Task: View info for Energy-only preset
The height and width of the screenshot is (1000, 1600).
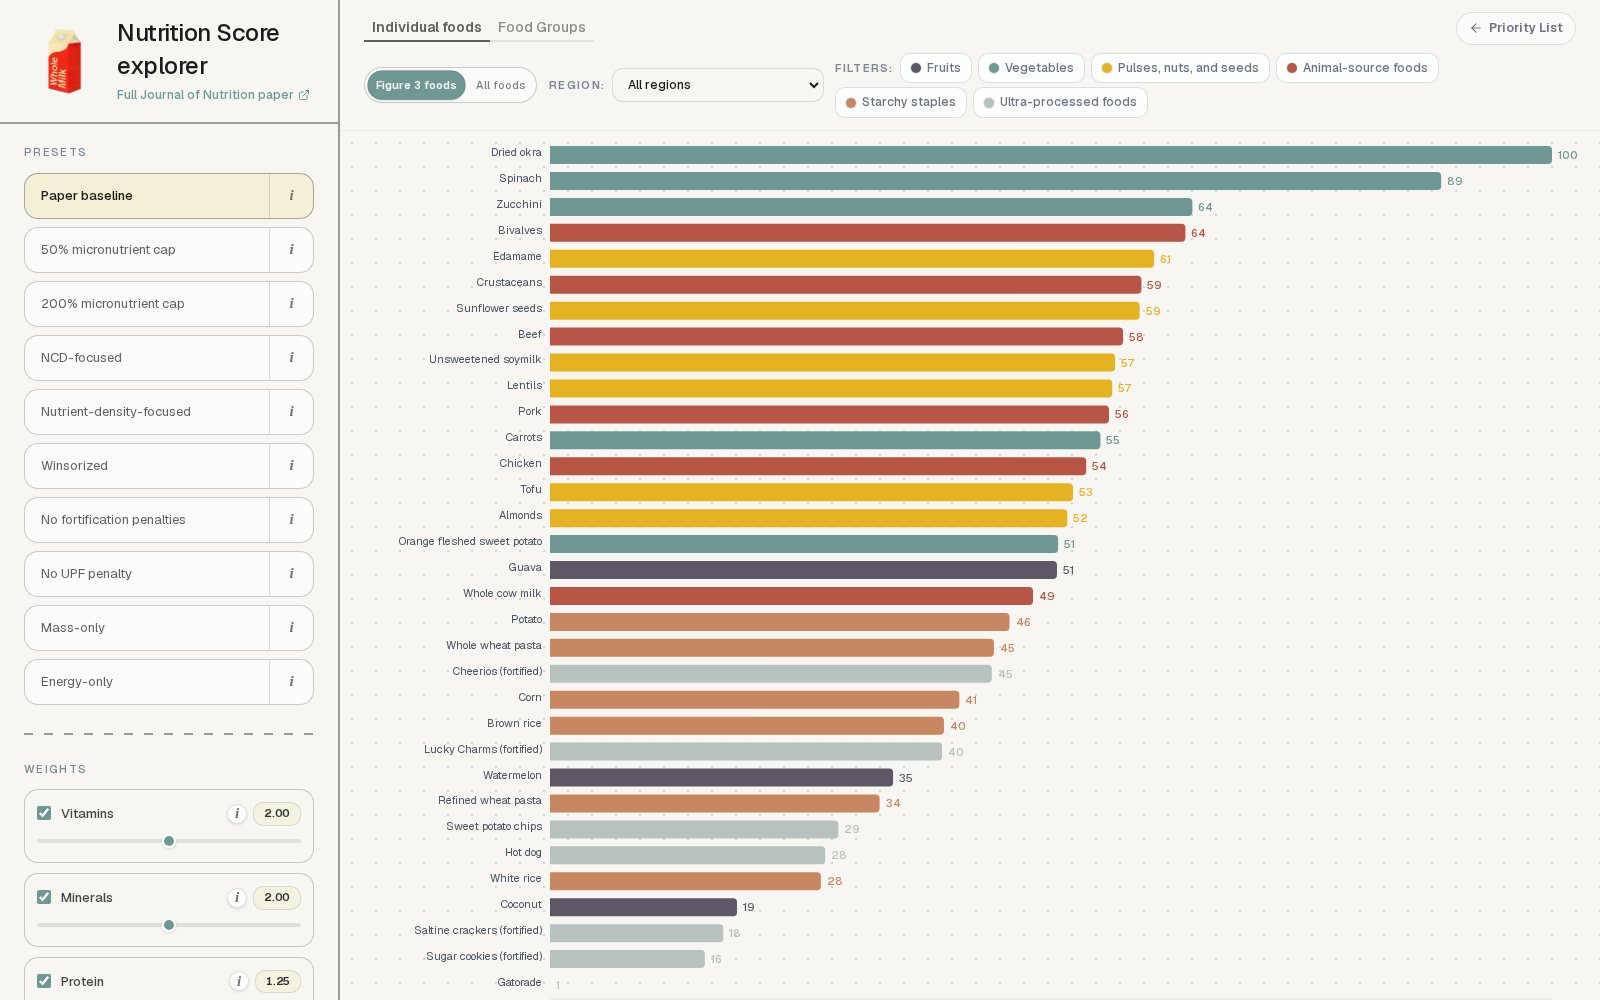Action: 291,682
